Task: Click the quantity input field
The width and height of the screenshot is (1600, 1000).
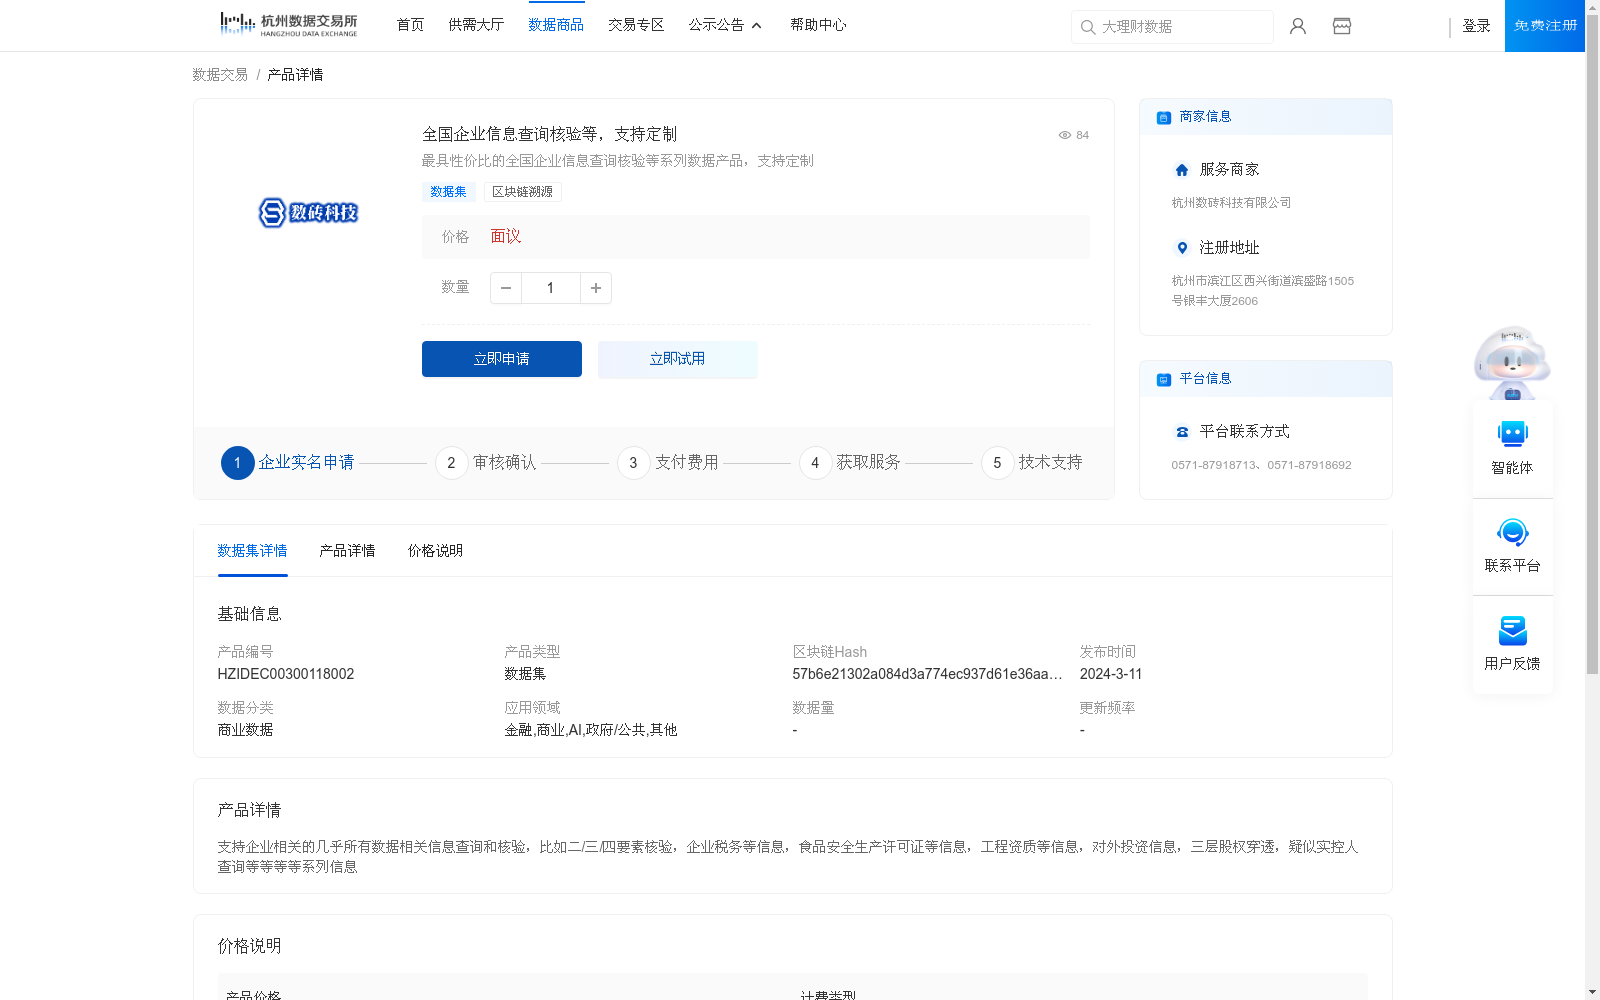Action: (x=551, y=288)
